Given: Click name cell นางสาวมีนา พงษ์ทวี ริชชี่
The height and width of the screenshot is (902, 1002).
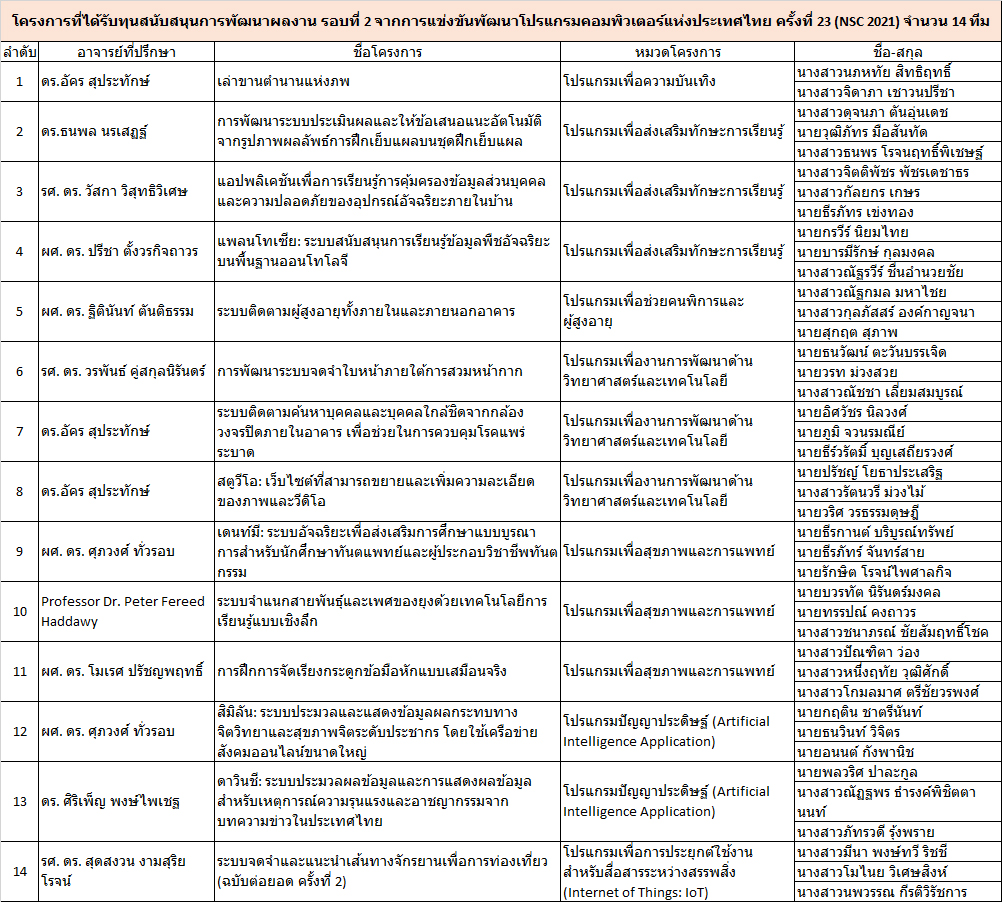Looking at the screenshot, I should click(x=896, y=851).
